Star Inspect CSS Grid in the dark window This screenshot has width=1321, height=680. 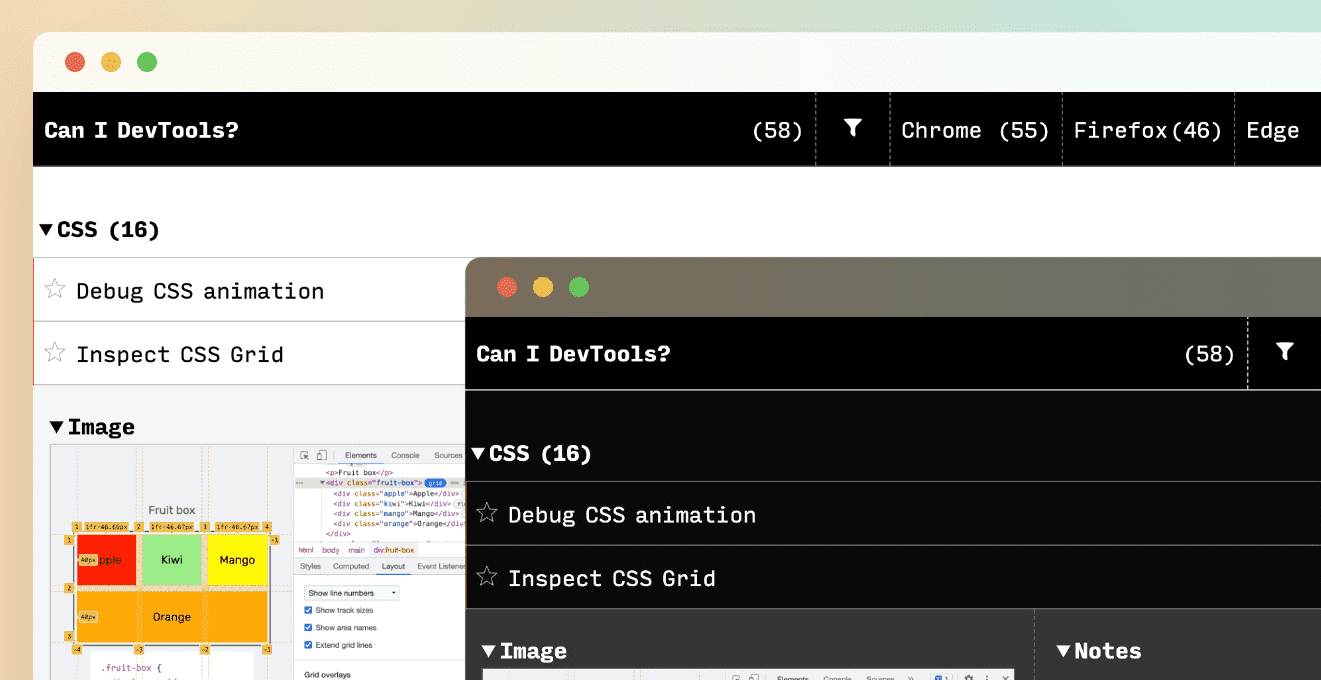pos(487,577)
